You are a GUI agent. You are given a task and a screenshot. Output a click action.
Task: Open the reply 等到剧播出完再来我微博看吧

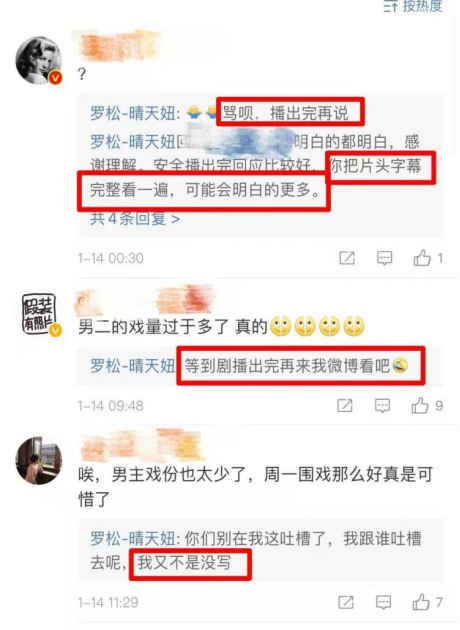(296, 366)
